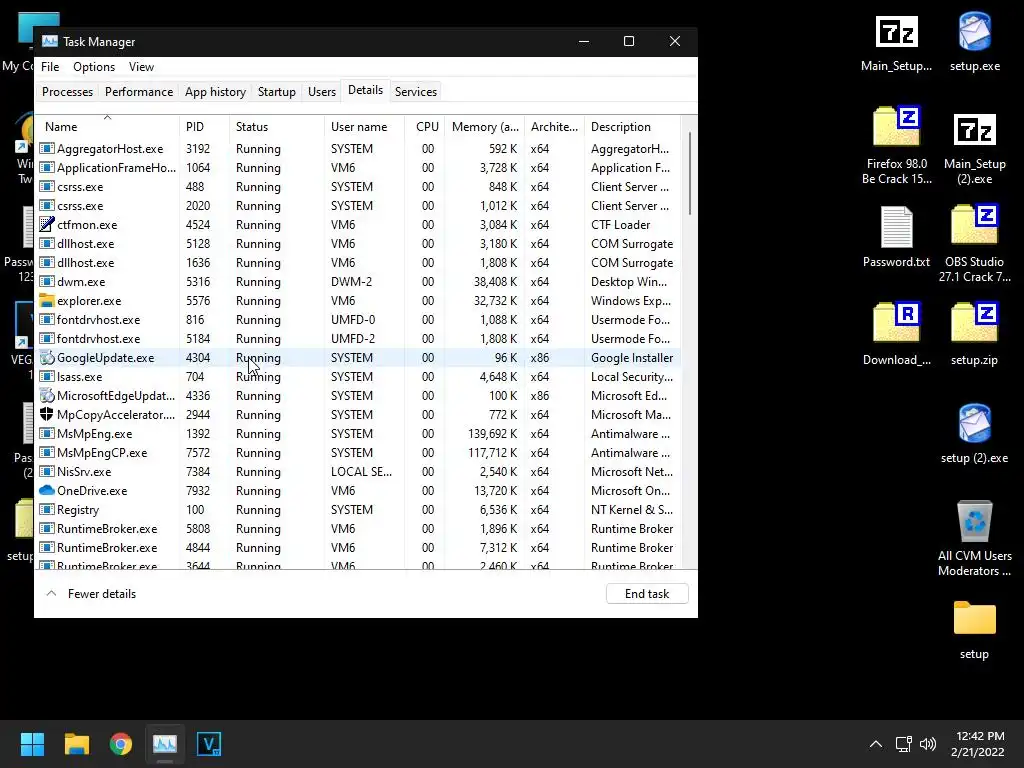Select csrss.exe with PID 488

point(358,187)
